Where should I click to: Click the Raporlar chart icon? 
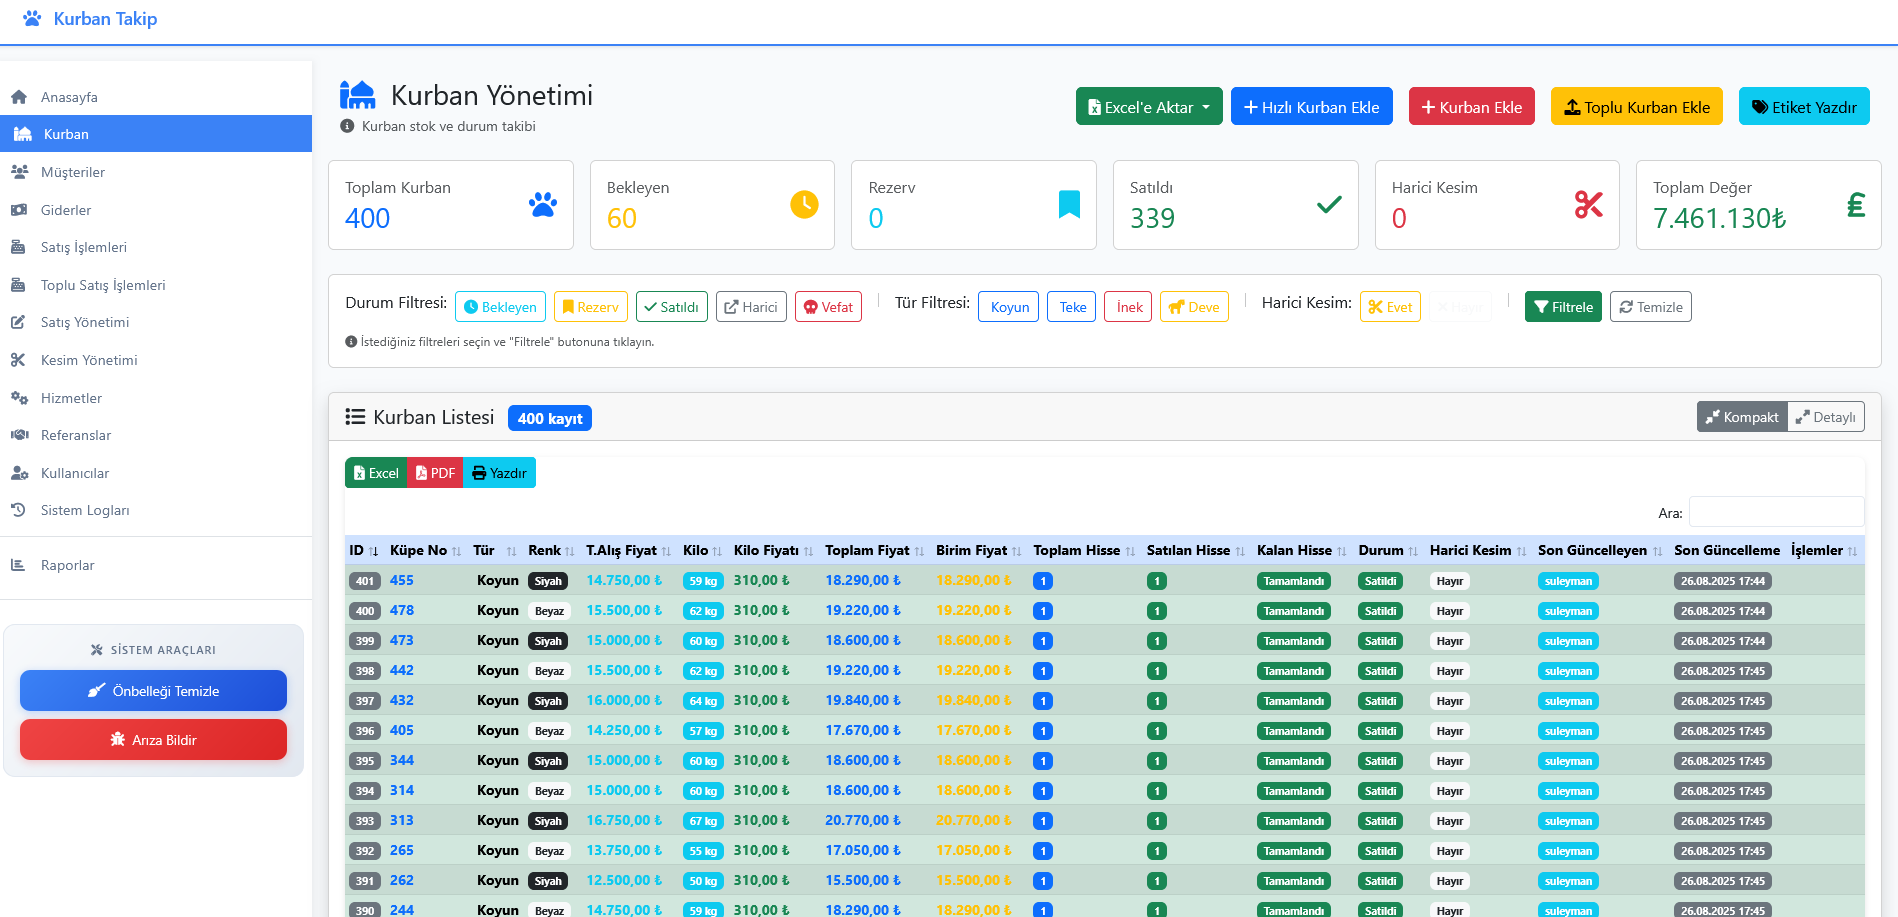pyautogui.click(x=18, y=565)
